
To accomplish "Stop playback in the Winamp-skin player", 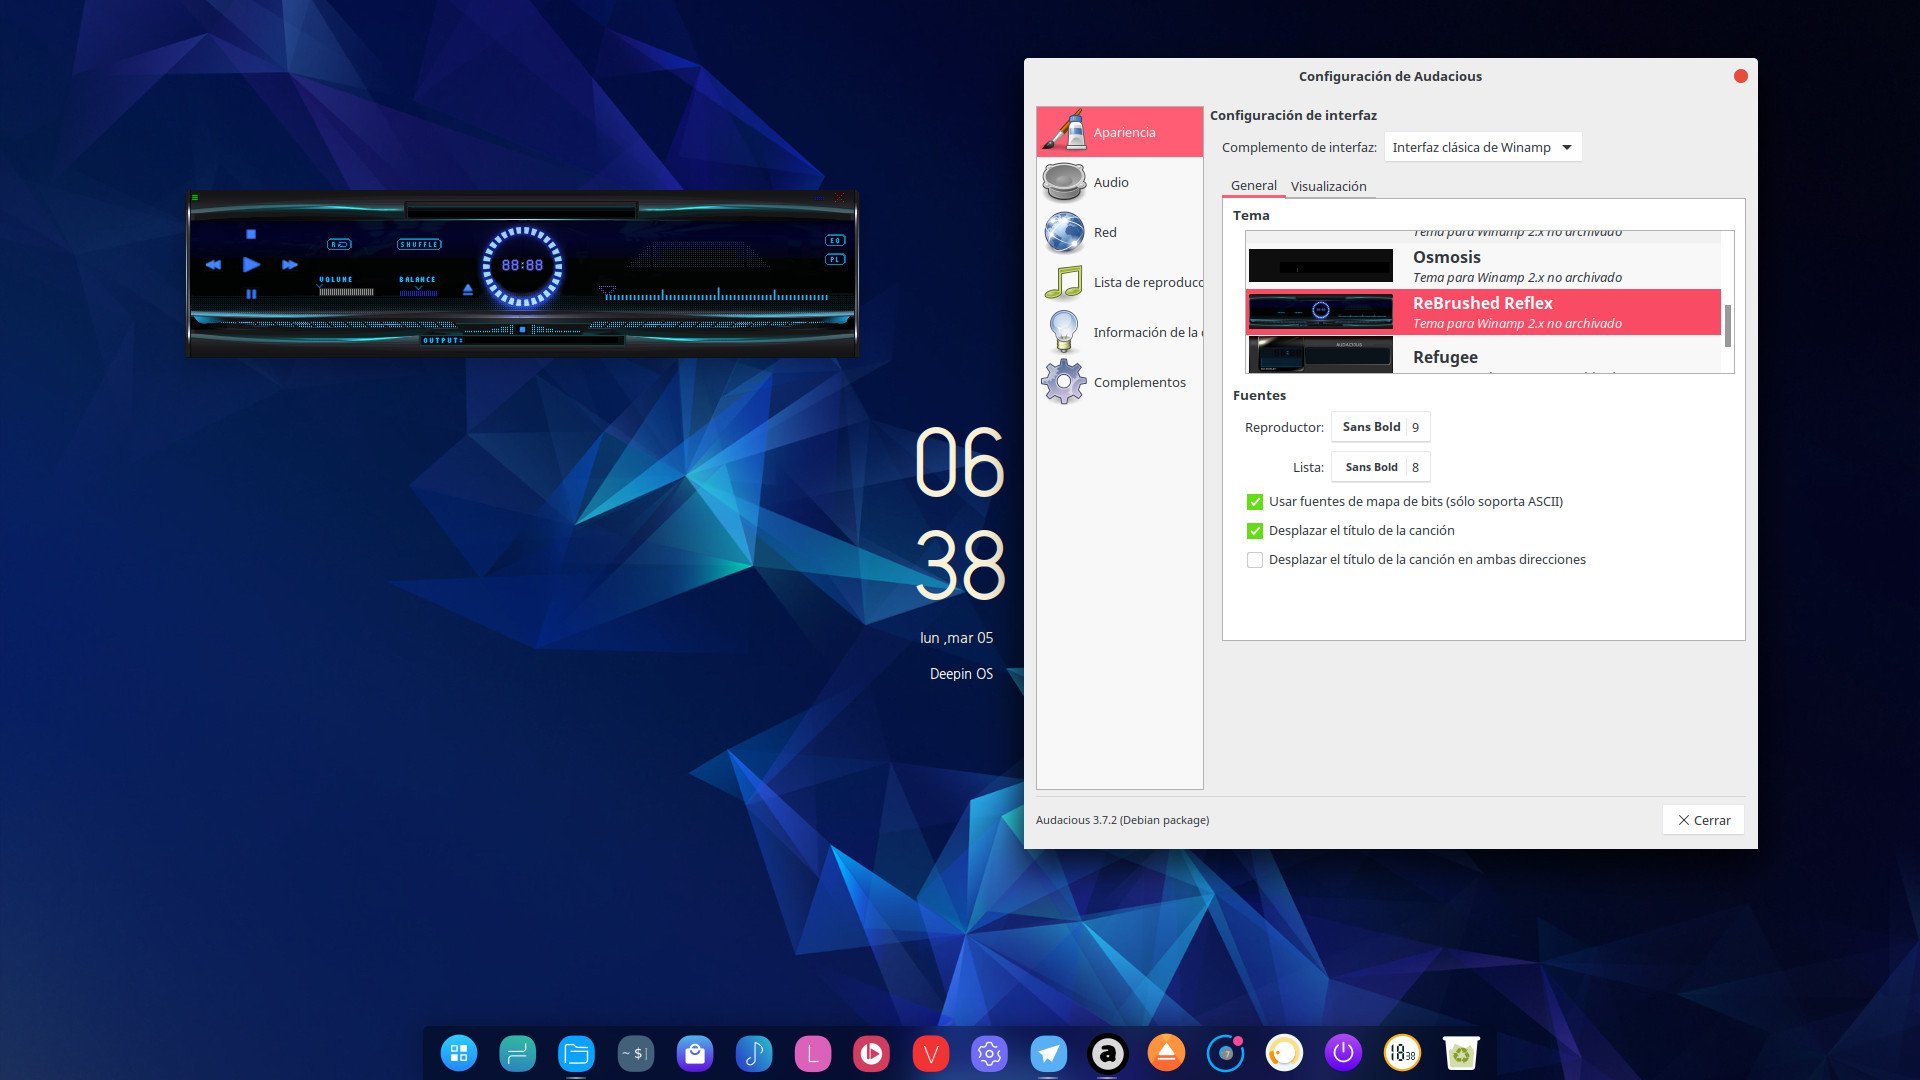I will coord(251,234).
